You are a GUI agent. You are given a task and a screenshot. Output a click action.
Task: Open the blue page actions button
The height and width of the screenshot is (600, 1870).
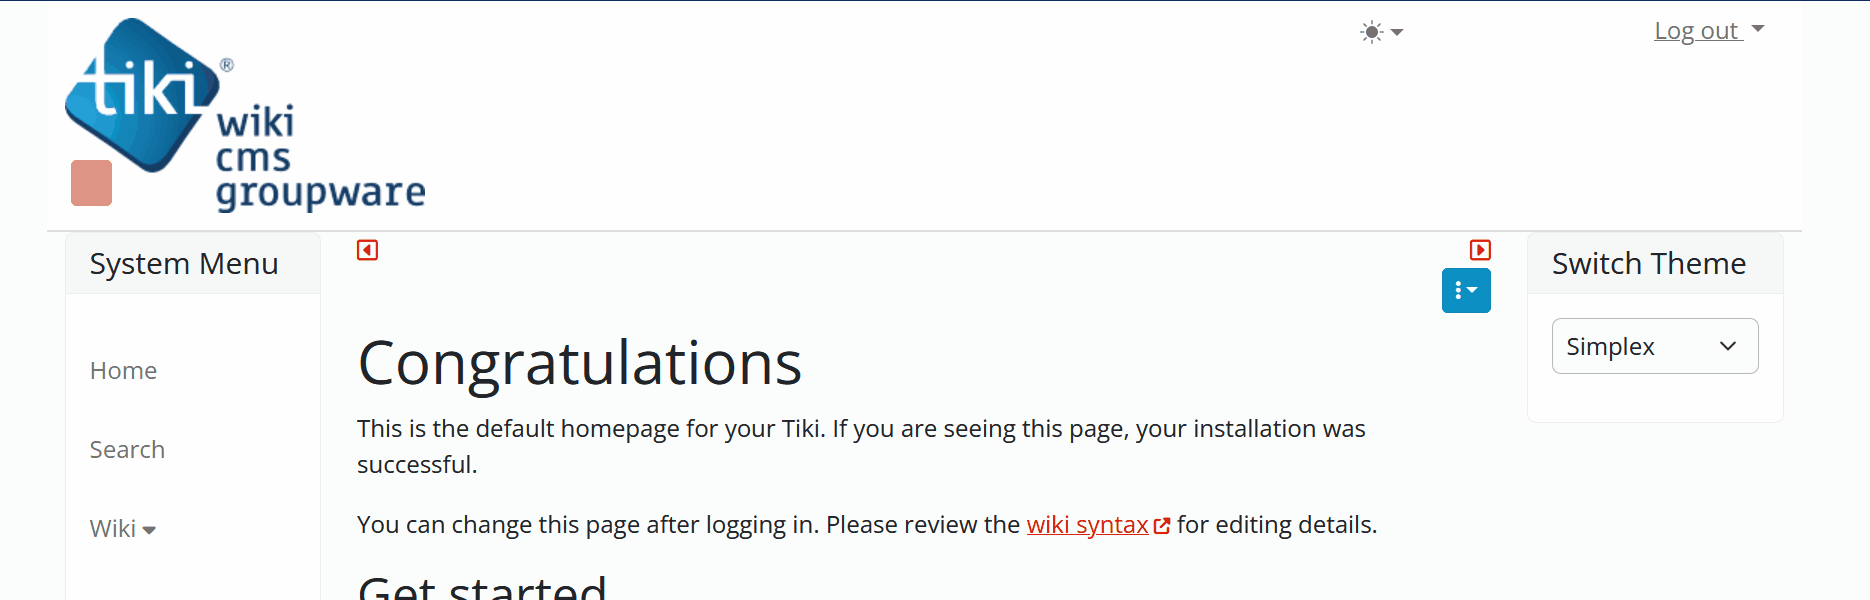pos(1466,291)
